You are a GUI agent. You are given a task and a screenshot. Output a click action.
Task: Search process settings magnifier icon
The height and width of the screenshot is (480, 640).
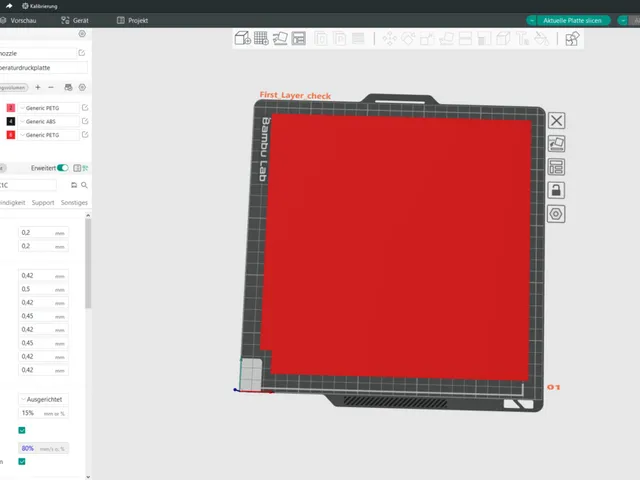(84, 185)
